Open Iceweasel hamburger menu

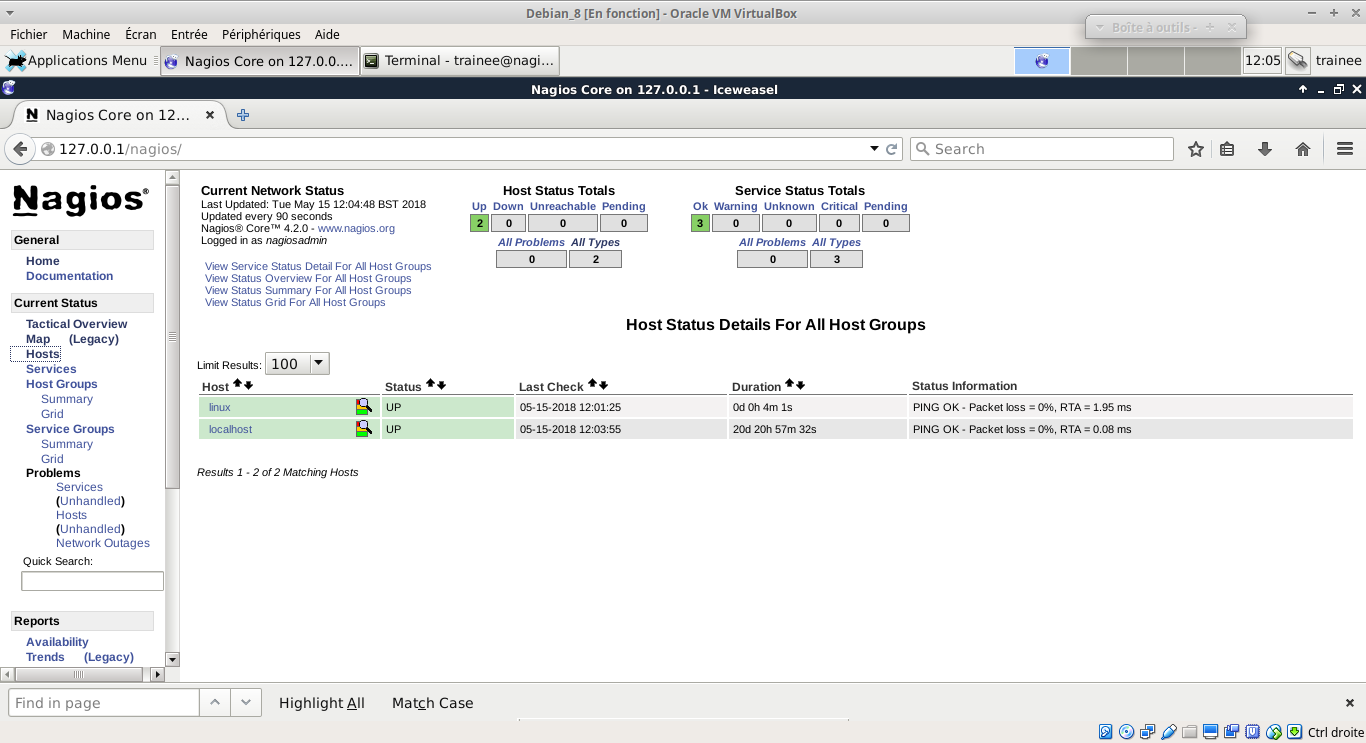(1345, 149)
